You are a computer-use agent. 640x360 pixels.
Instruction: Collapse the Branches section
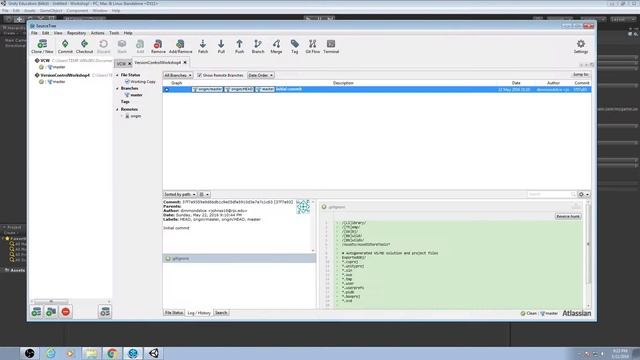(118, 88)
